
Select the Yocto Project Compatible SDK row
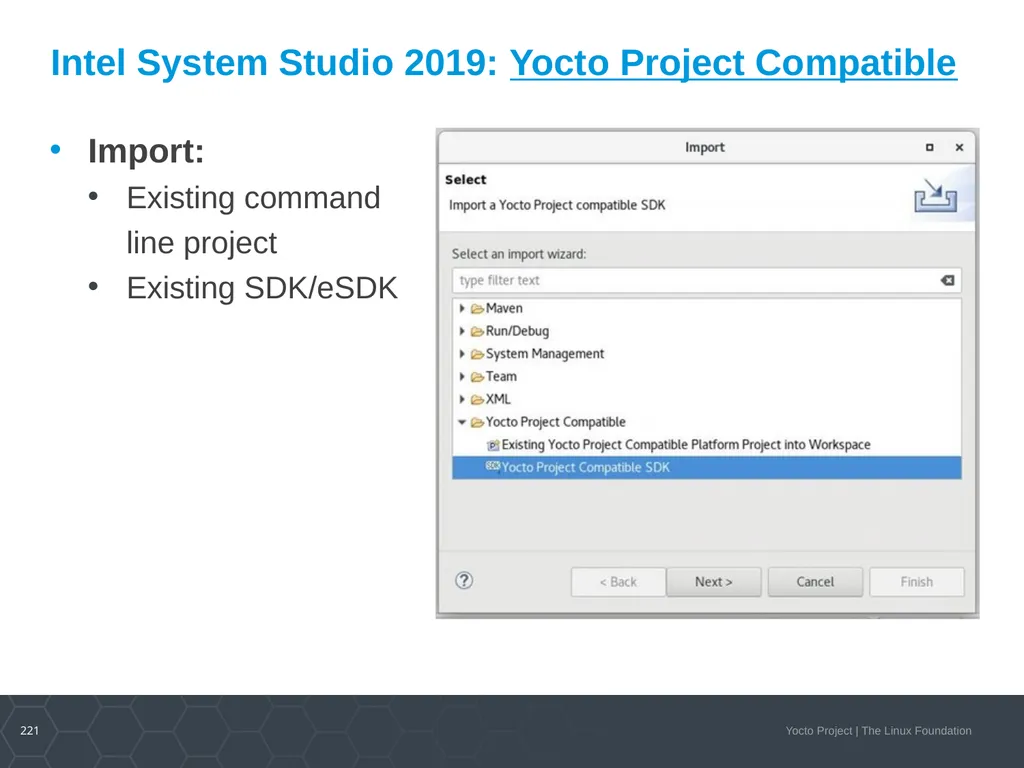pyautogui.click(x=707, y=468)
